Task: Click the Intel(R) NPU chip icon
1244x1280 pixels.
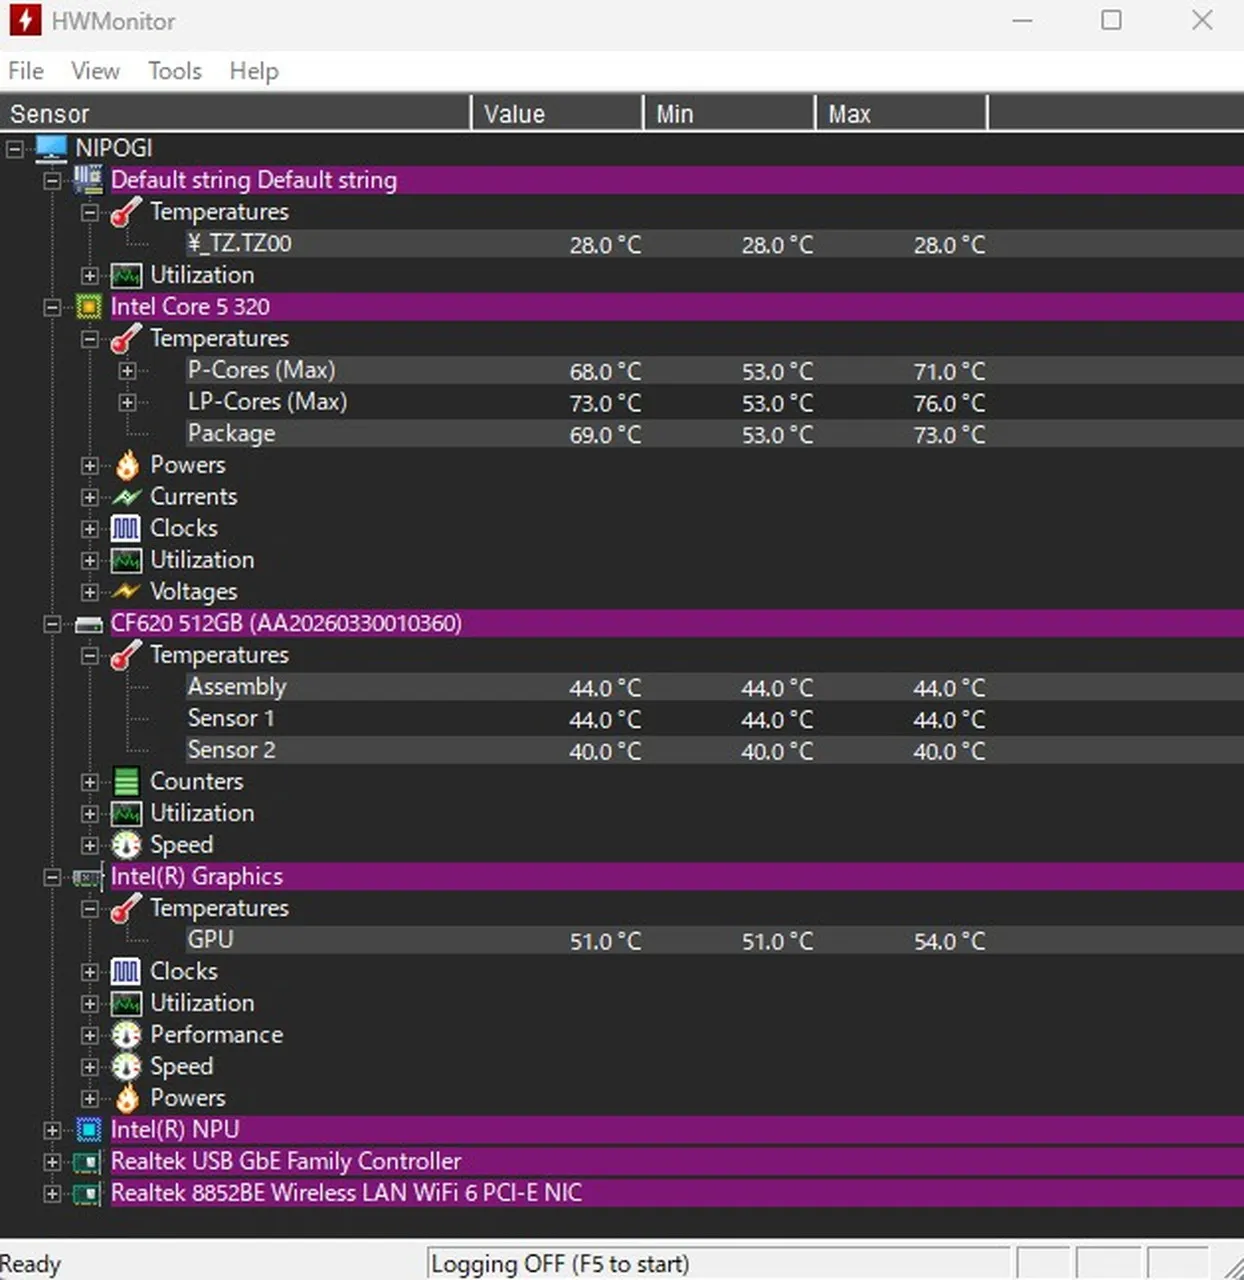Action: tap(89, 1130)
